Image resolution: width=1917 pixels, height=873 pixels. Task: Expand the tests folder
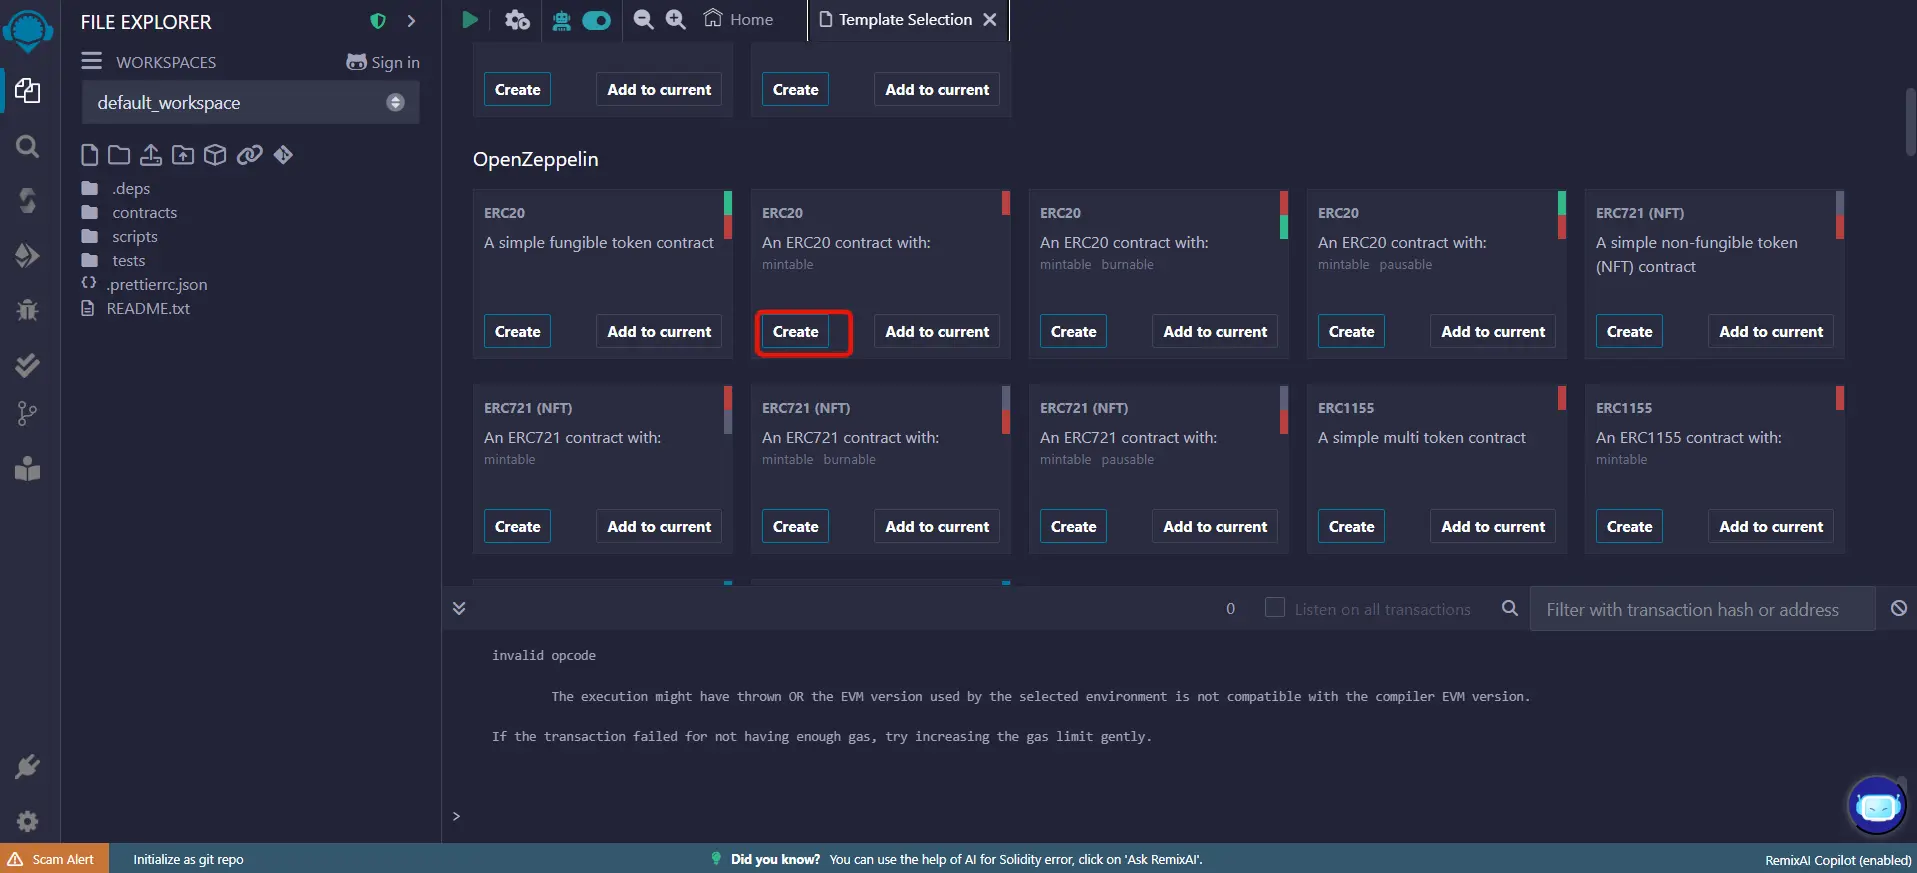(x=128, y=260)
